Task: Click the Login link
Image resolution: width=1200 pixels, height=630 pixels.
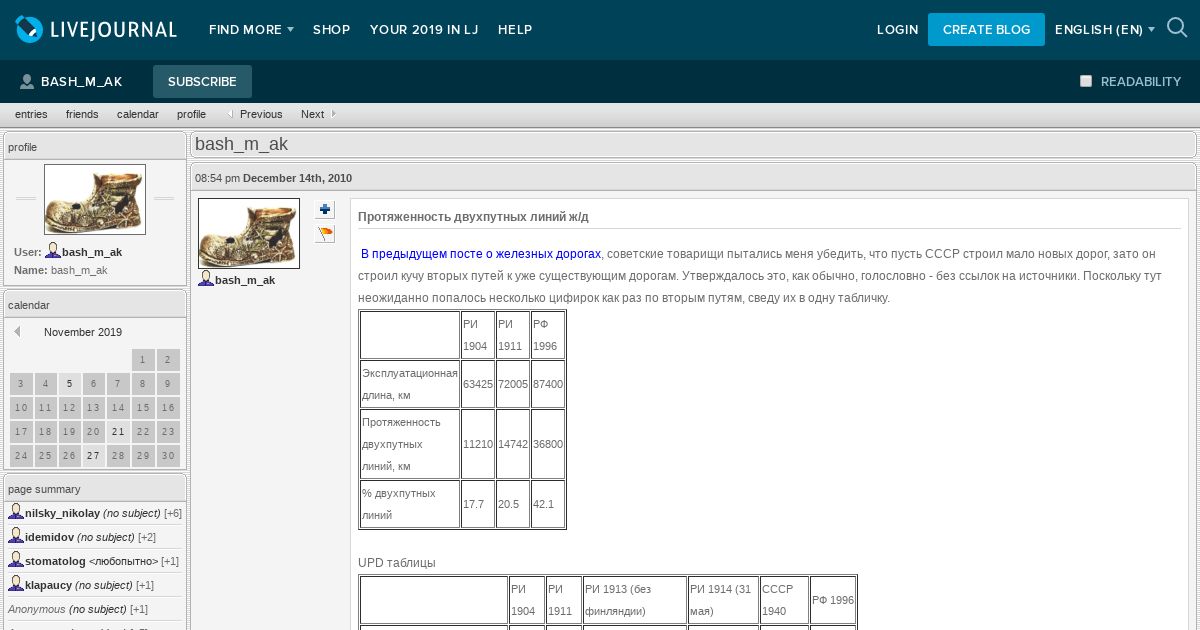Action: click(x=898, y=30)
